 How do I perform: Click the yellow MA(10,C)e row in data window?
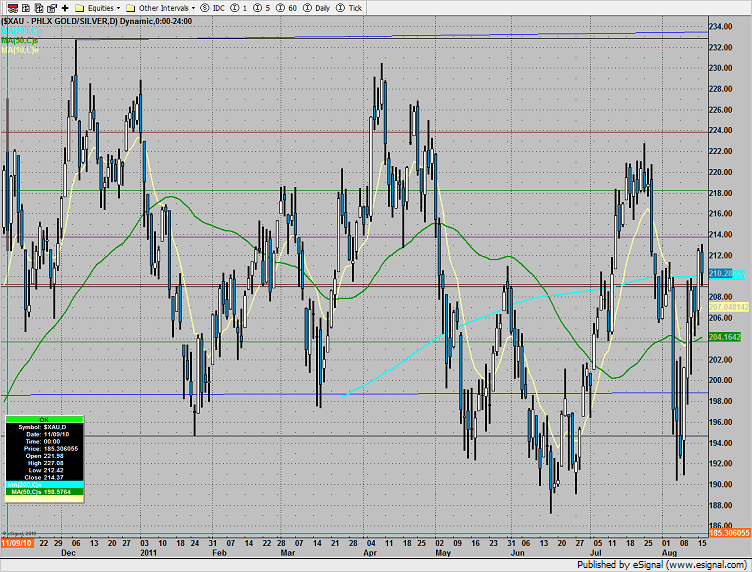click(x=44, y=499)
